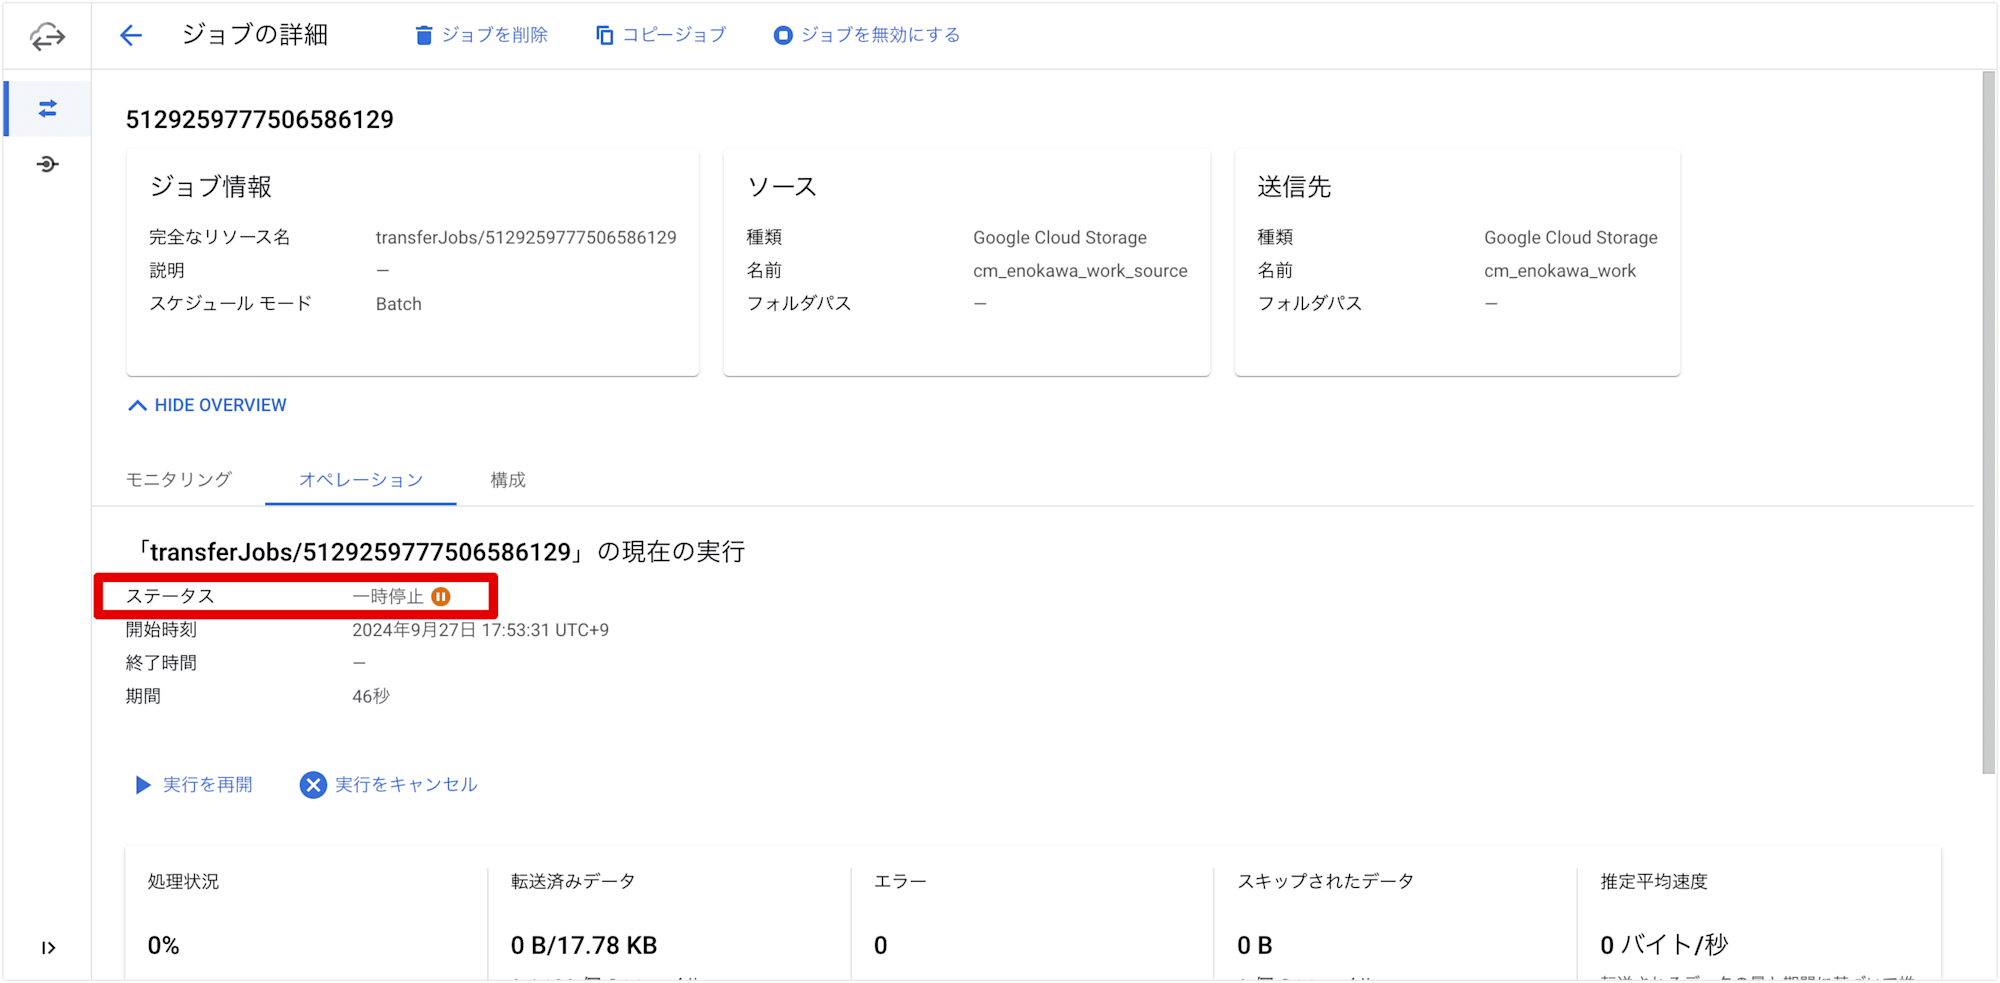Click Google Cloud Storage in the 送信先 card
Image resolution: width=2000 pixels, height=983 pixels.
click(1571, 238)
